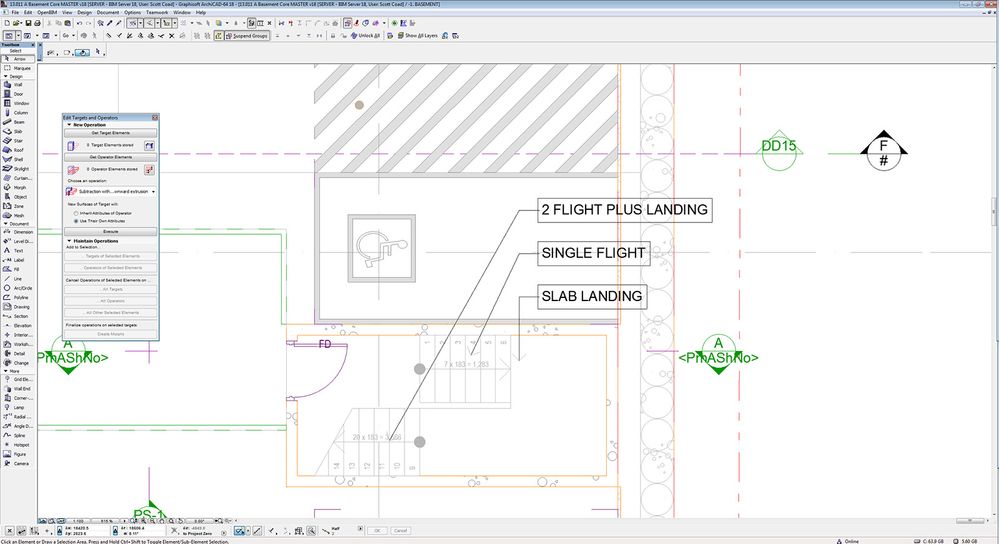The image size is (999, 544).
Task: Select the Stair tool
Action: (x=18, y=140)
